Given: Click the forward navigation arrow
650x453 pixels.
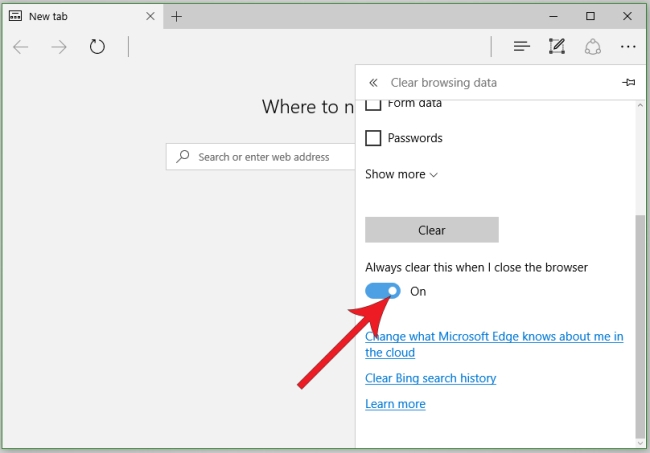Looking at the screenshot, I should (59, 47).
